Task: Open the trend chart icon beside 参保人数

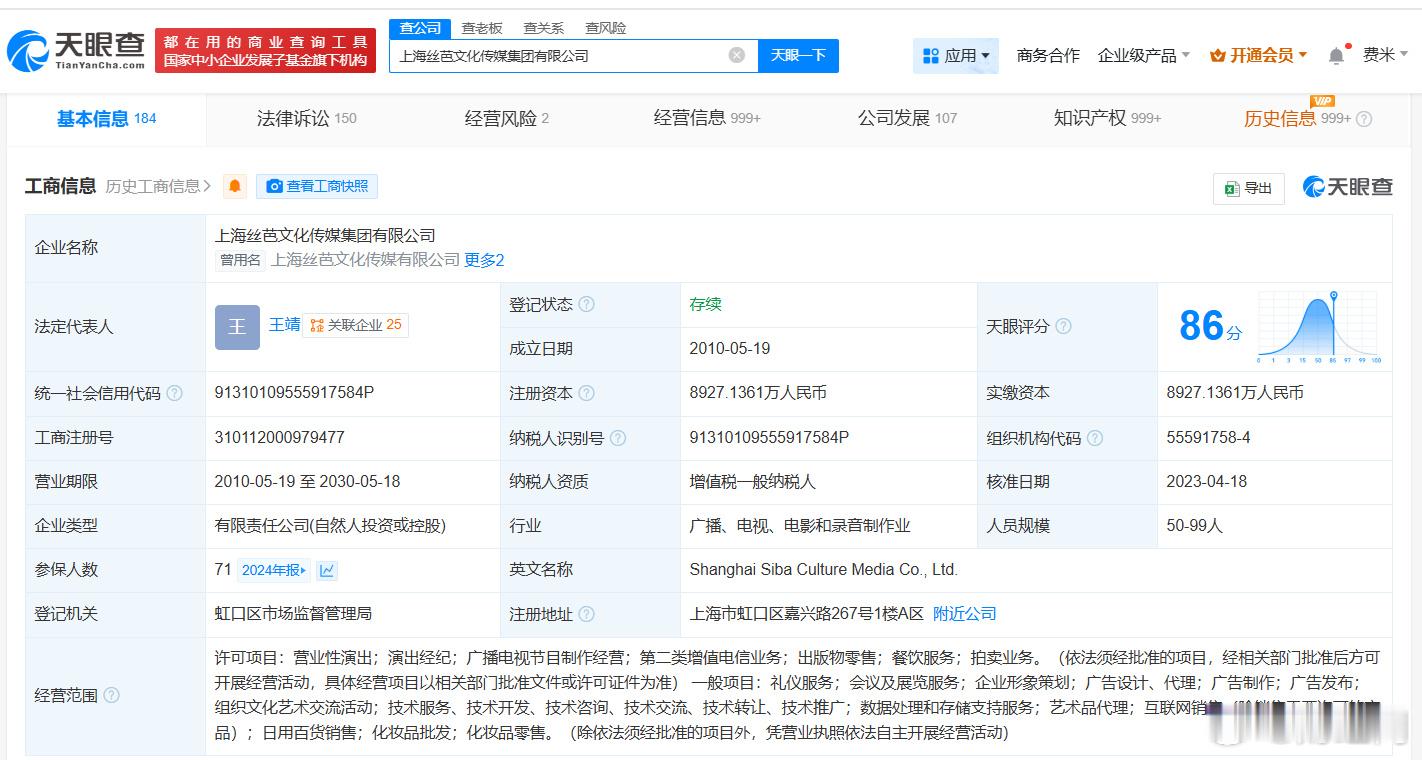Action: pos(327,570)
